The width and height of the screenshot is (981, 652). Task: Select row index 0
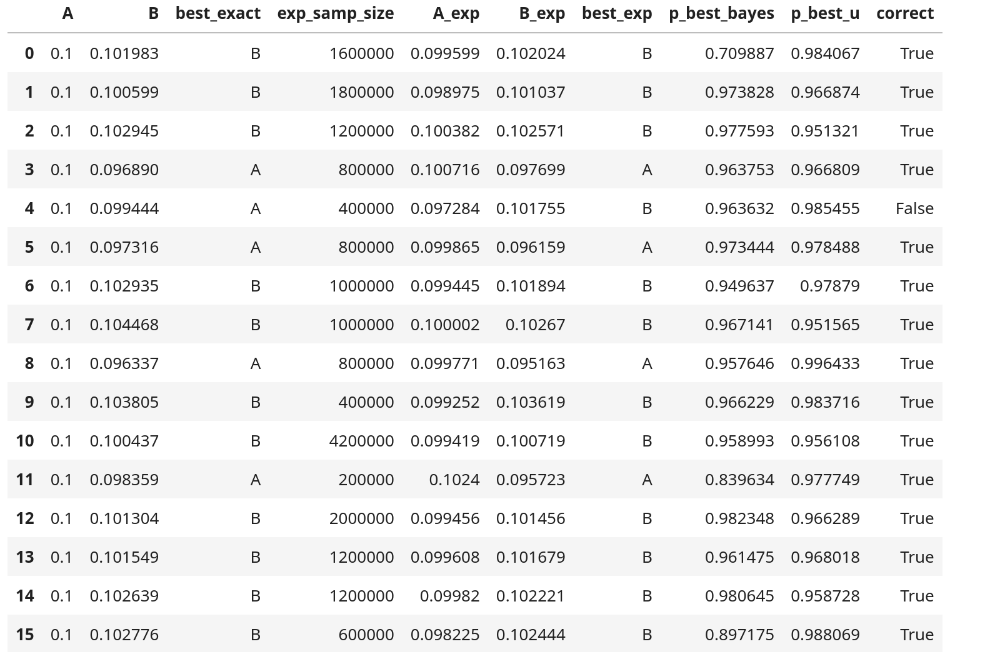[29, 54]
